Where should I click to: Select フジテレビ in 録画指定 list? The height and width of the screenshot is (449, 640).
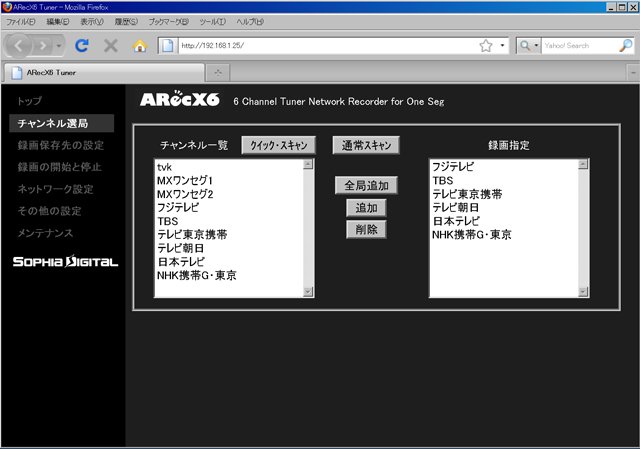(x=504, y=167)
